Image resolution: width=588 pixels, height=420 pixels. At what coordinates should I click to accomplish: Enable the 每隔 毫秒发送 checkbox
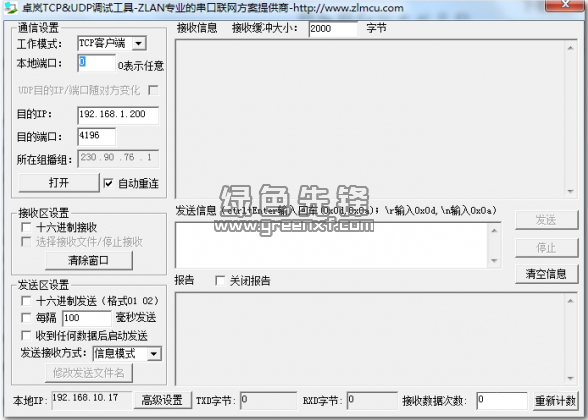coord(26,318)
